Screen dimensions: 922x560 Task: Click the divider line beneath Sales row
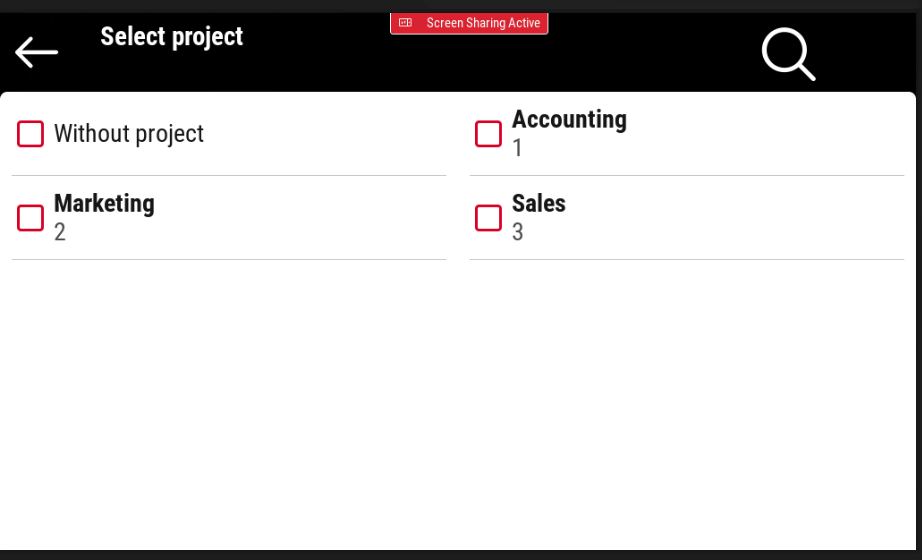(x=686, y=260)
